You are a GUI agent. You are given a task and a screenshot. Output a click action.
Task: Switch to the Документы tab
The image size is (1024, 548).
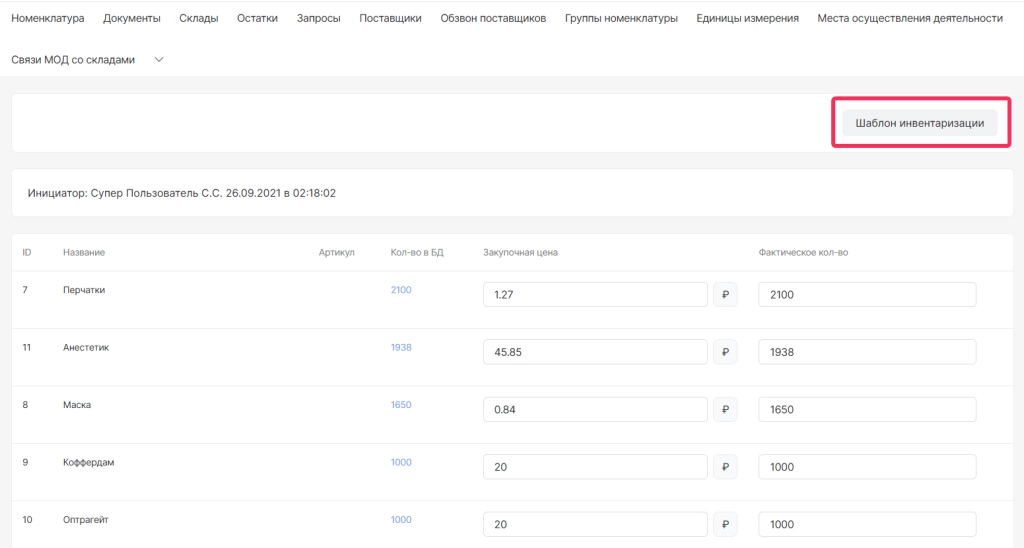click(132, 18)
